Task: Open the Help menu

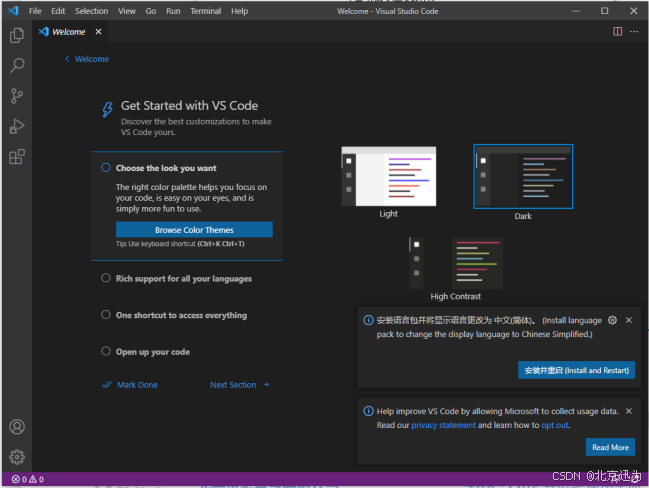Action: pyautogui.click(x=239, y=11)
